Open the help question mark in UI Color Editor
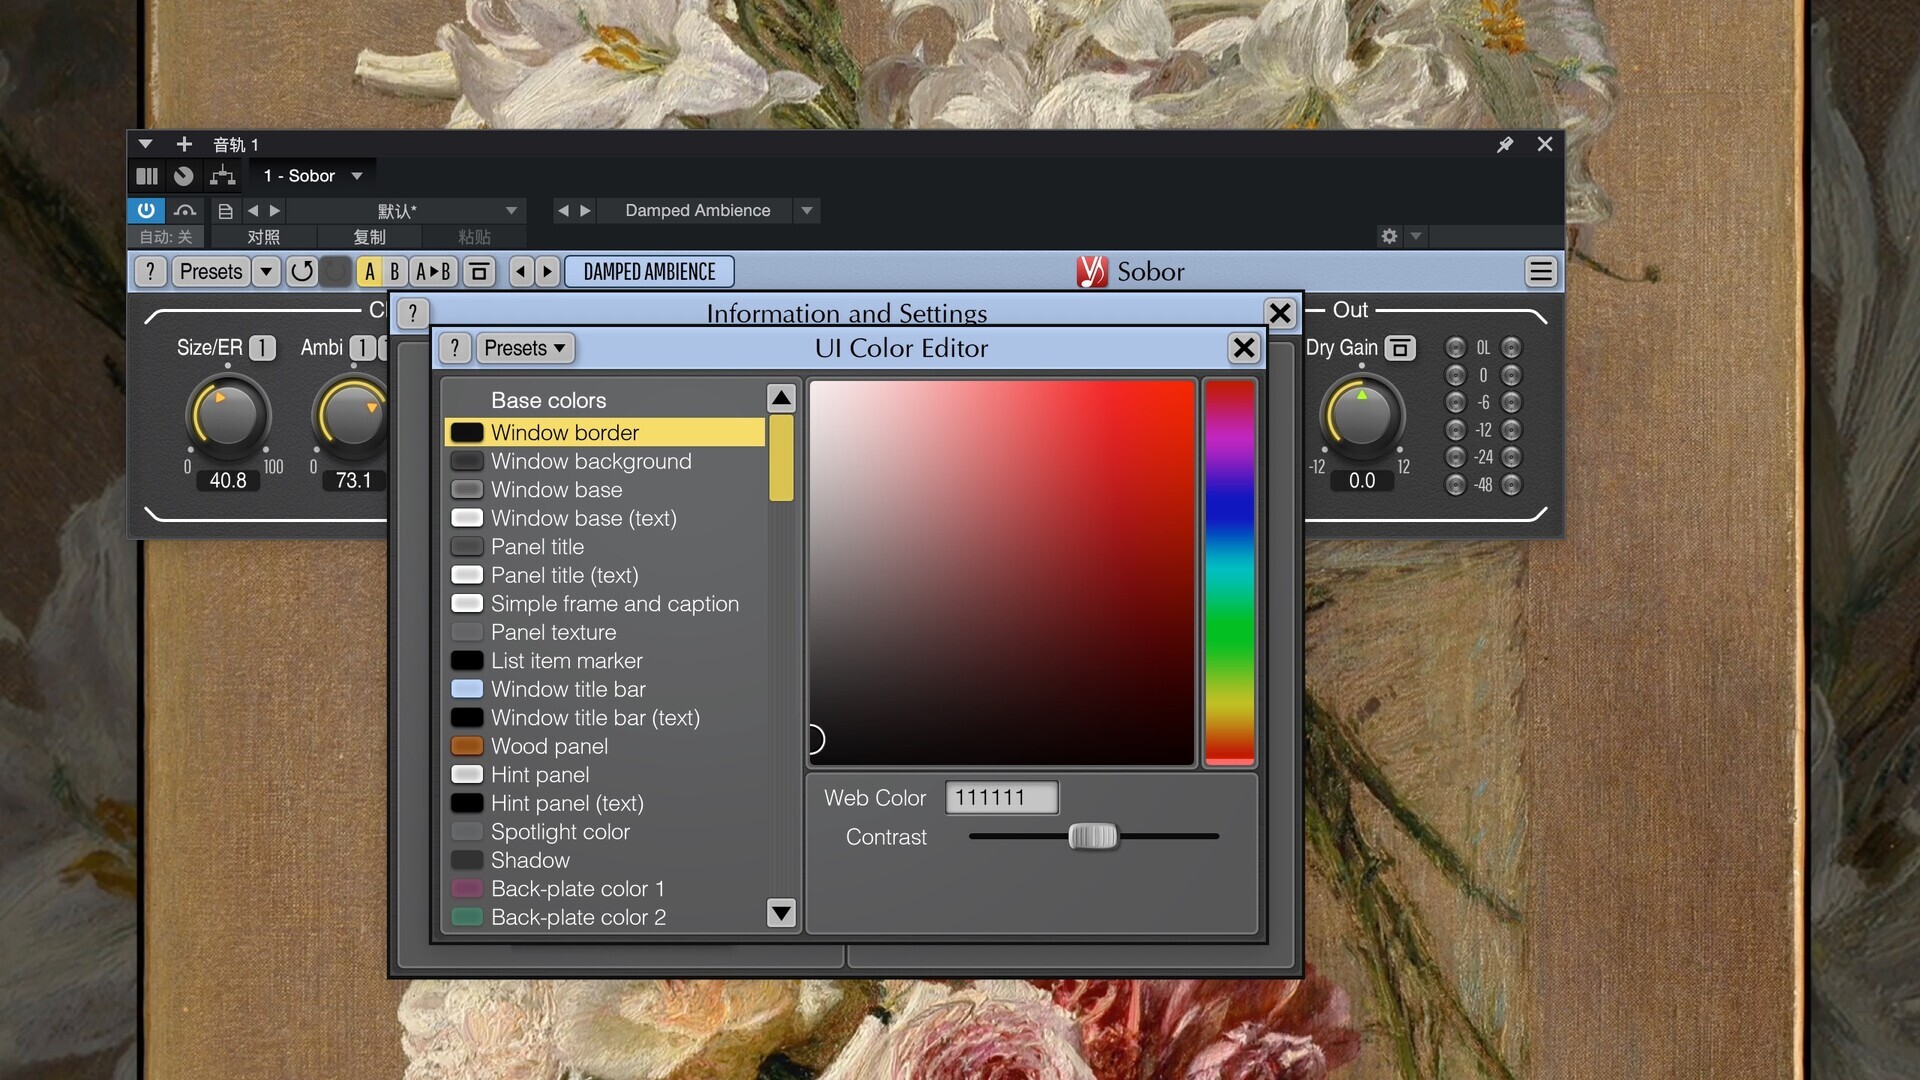This screenshot has height=1080, width=1920. coord(455,348)
